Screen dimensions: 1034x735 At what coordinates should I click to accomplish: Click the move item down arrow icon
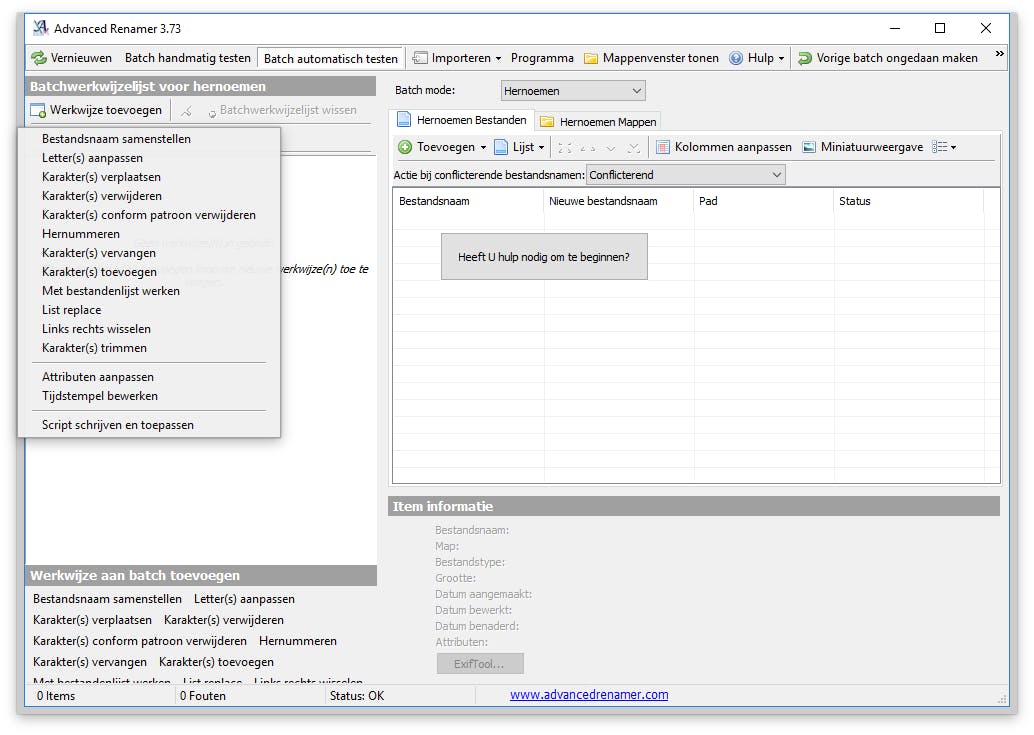pos(611,148)
